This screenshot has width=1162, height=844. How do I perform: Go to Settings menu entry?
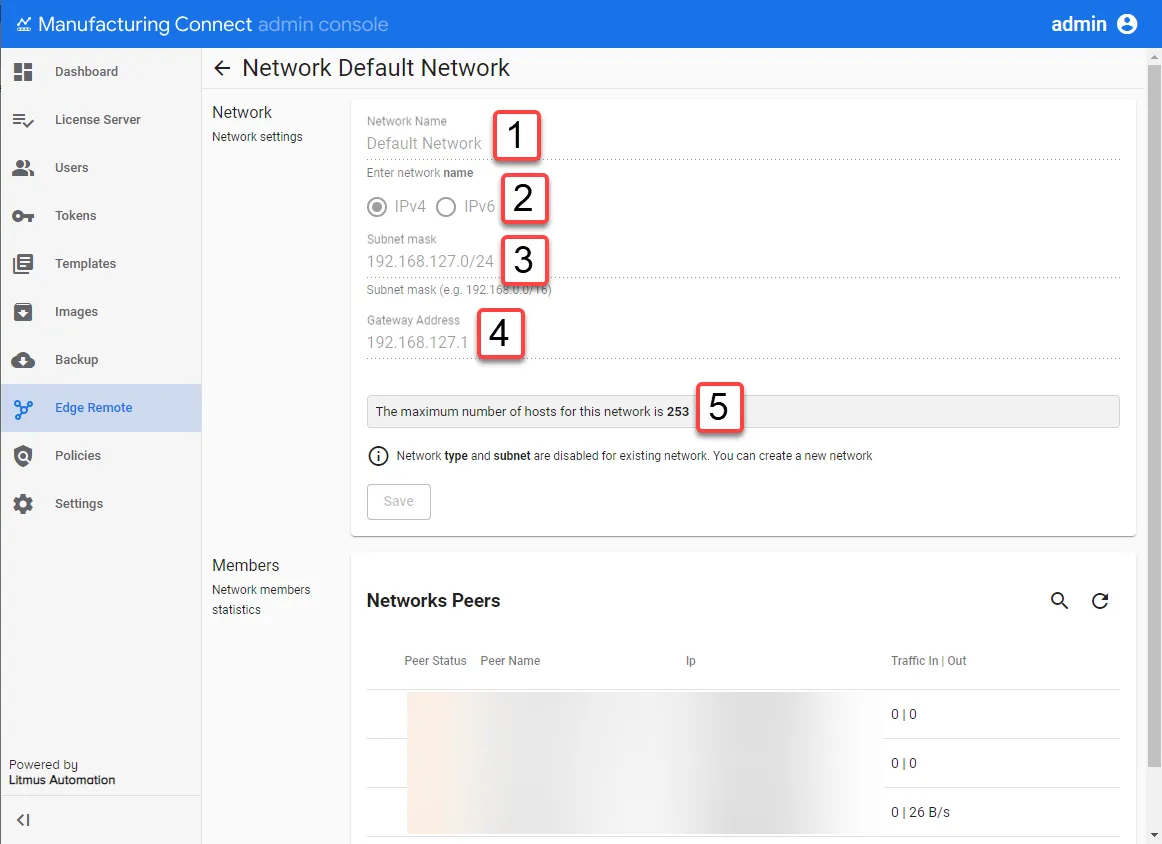point(102,504)
